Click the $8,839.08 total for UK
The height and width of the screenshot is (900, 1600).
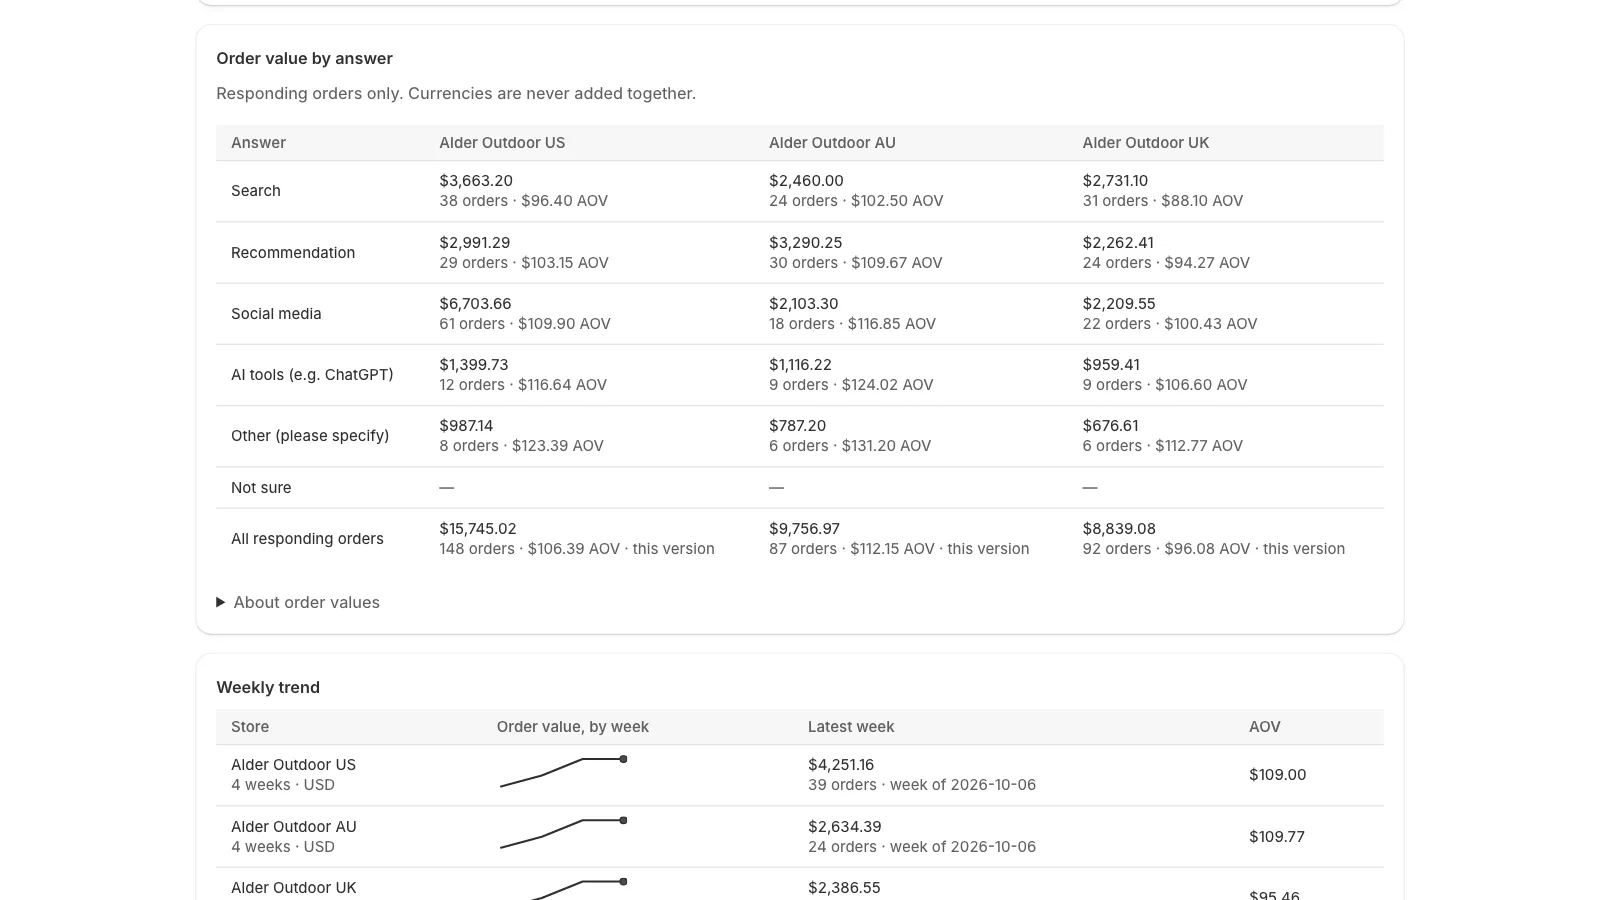pyautogui.click(x=1119, y=529)
